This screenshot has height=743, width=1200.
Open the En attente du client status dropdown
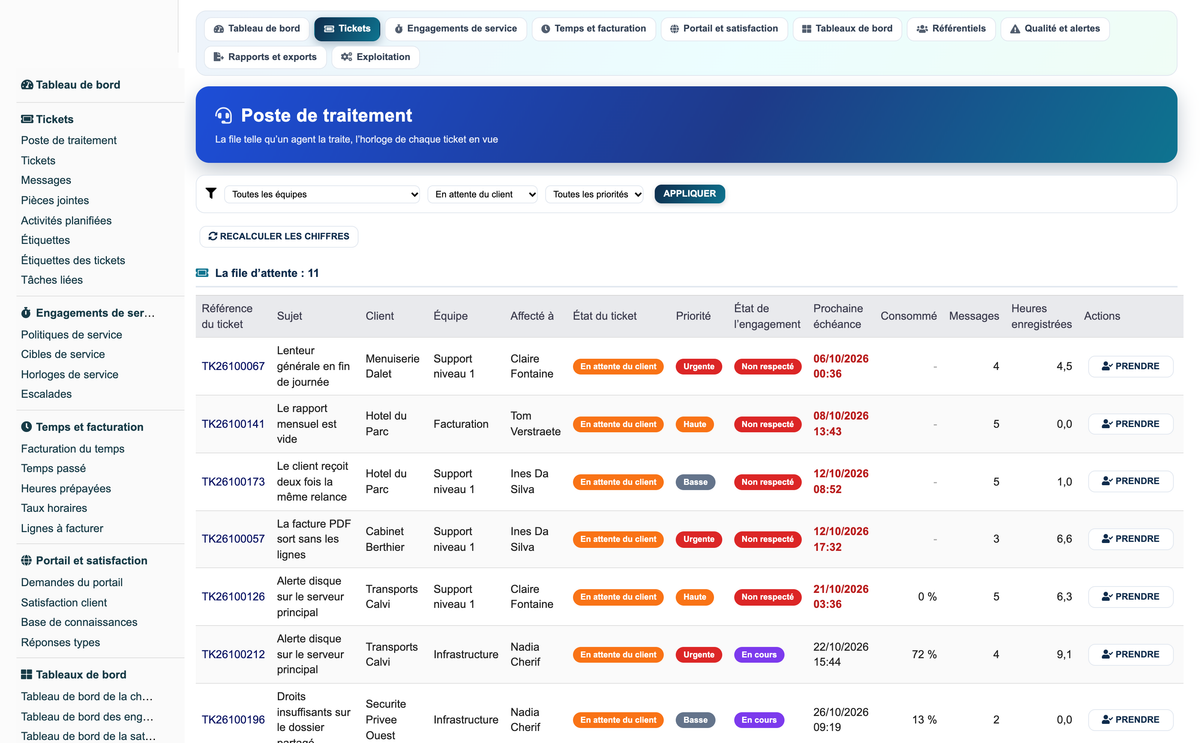484,194
